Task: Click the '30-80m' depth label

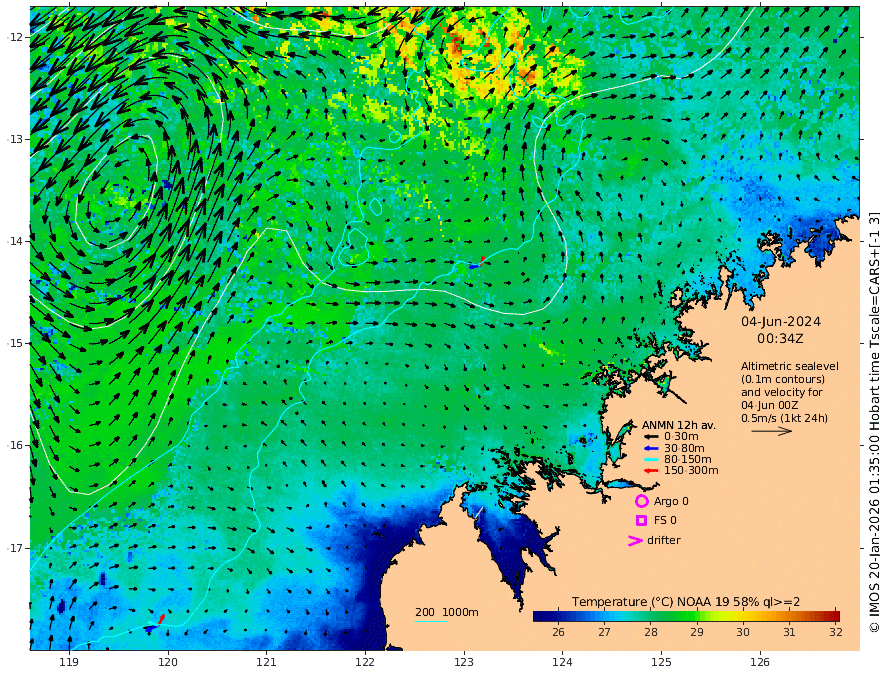Action: pyautogui.click(x=684, y=448)
